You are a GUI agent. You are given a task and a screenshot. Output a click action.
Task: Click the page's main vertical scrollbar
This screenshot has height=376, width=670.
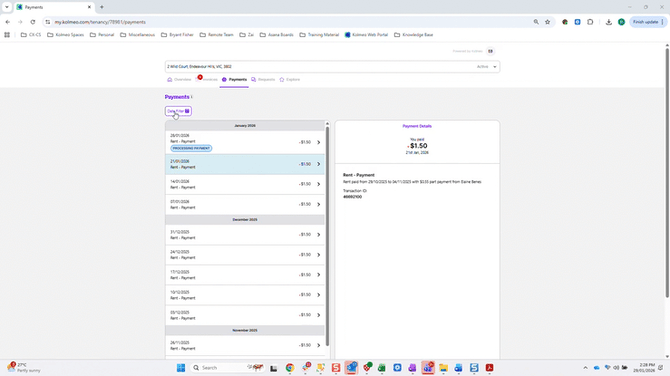(667, 173)
